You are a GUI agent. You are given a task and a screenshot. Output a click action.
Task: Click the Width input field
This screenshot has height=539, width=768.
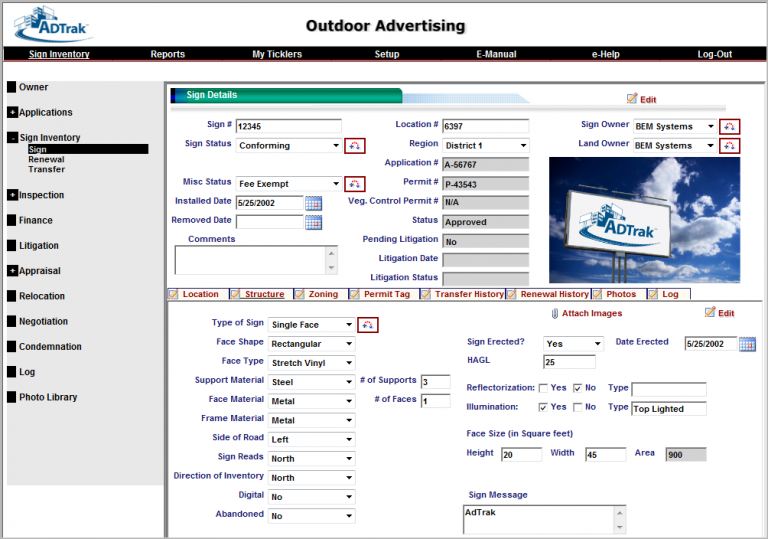605,454
